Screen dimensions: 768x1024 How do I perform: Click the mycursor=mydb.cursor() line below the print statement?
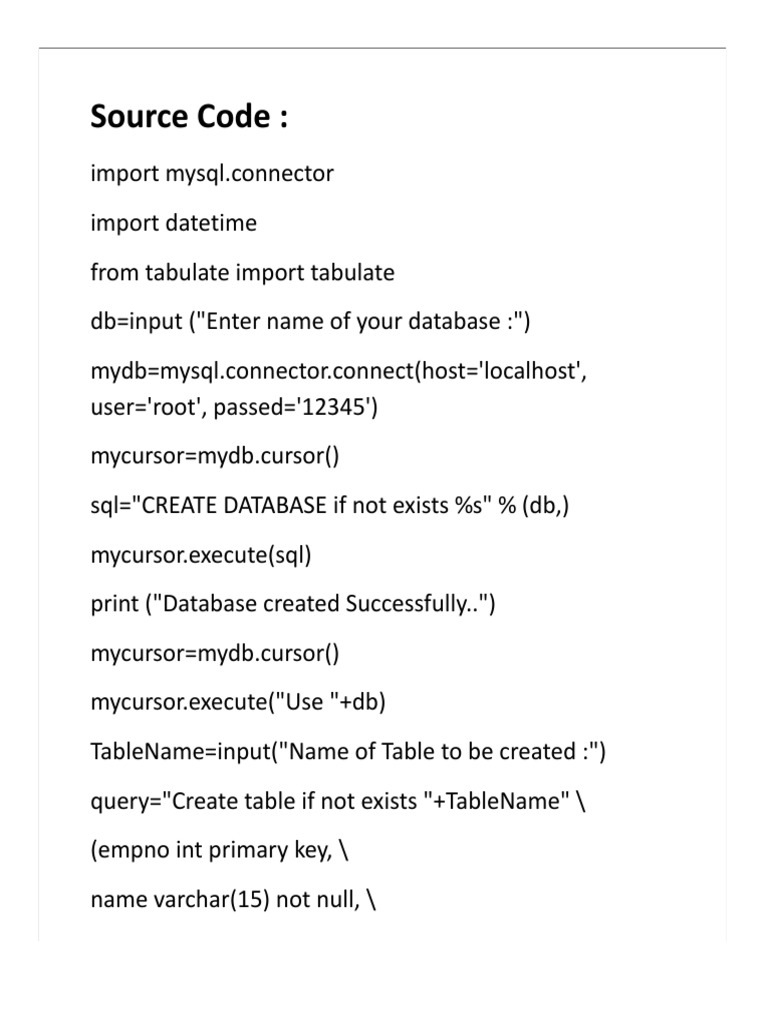pyautogui.click(x=215, y=654)
